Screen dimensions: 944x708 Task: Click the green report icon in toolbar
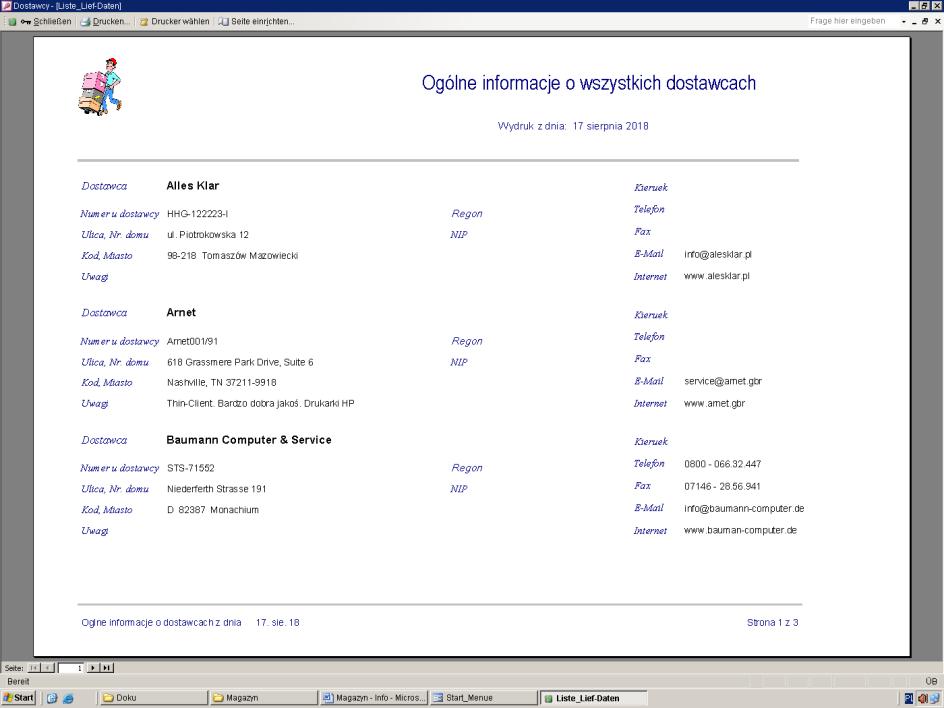(12, 22)
